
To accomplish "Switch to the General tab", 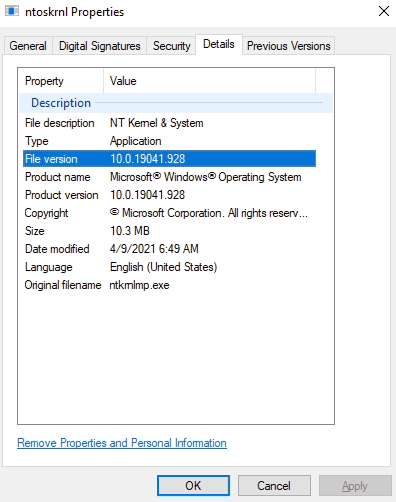I will [x=28, y=46].
